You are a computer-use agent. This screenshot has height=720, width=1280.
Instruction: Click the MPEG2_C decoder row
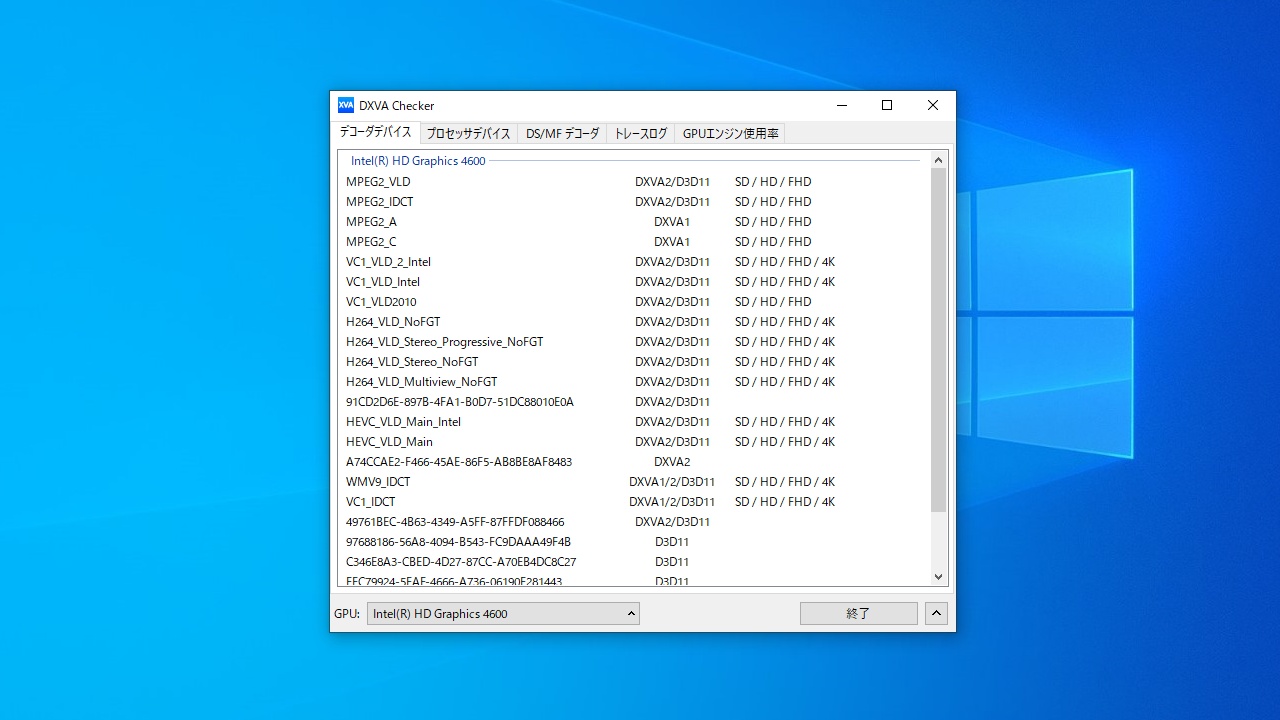633,242
